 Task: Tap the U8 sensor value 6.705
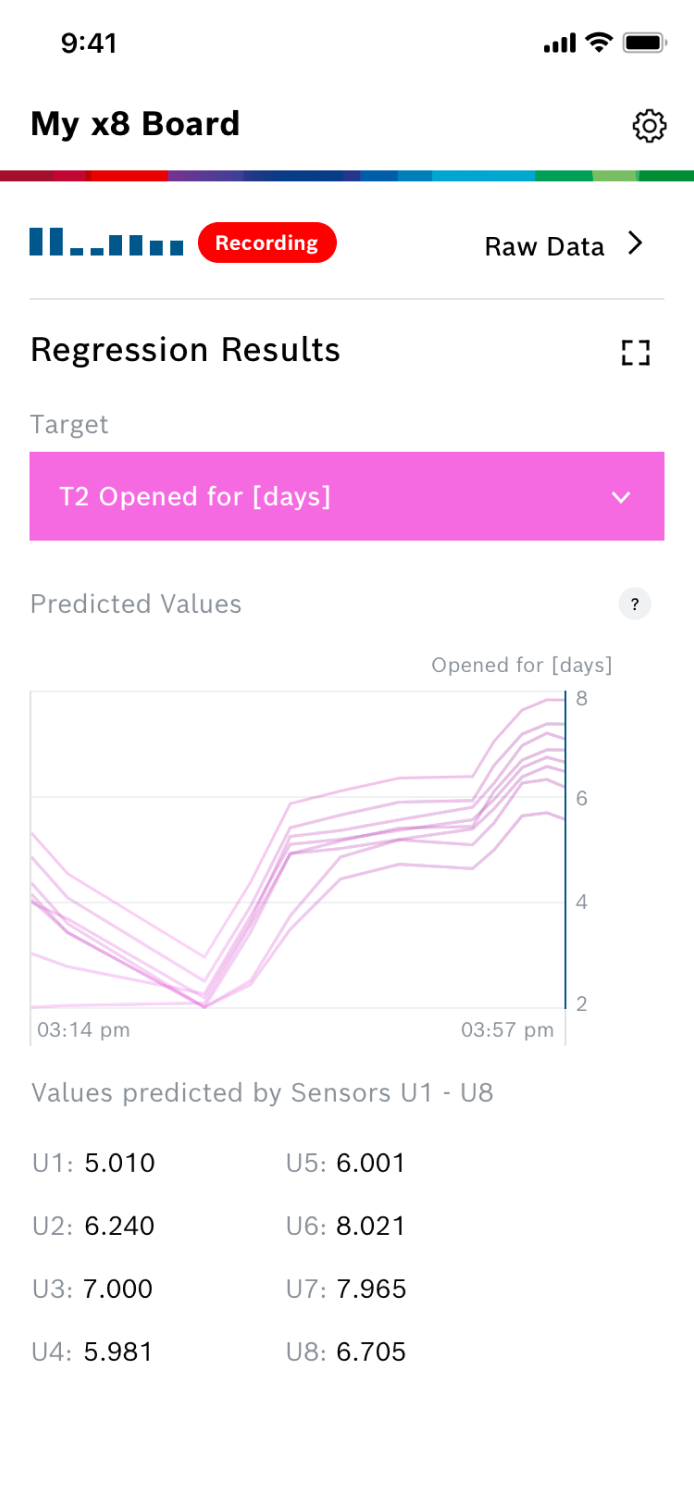tap(371, 1352)
